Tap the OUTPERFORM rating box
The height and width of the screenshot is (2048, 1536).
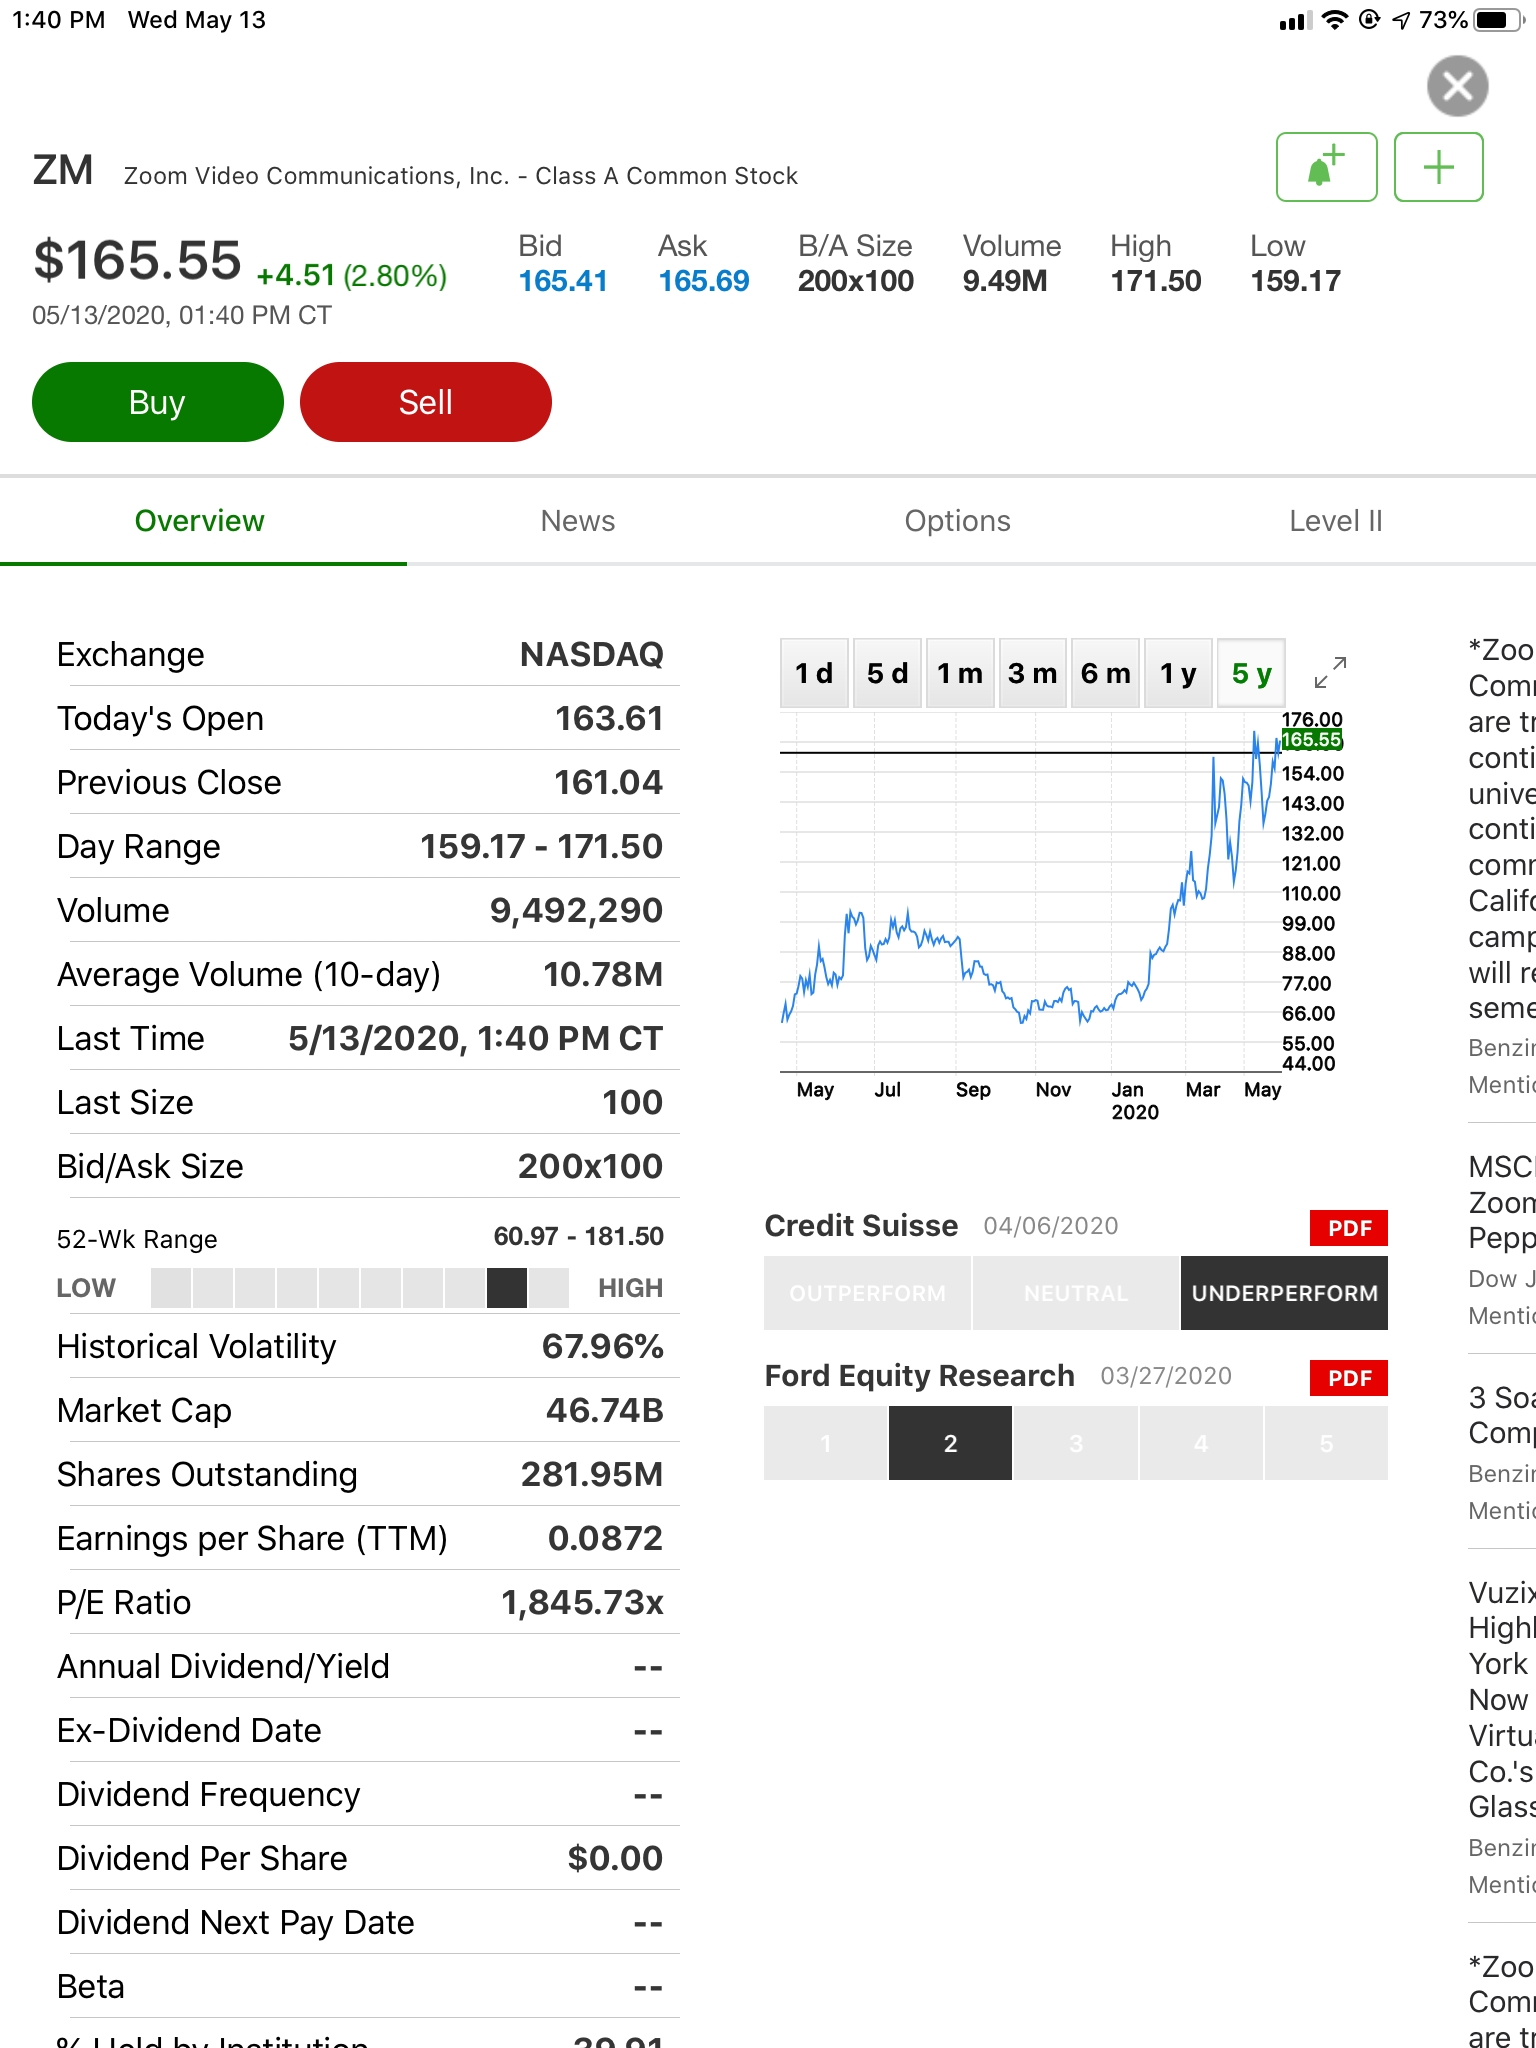pyautogui.click(x=867, y=1293)
